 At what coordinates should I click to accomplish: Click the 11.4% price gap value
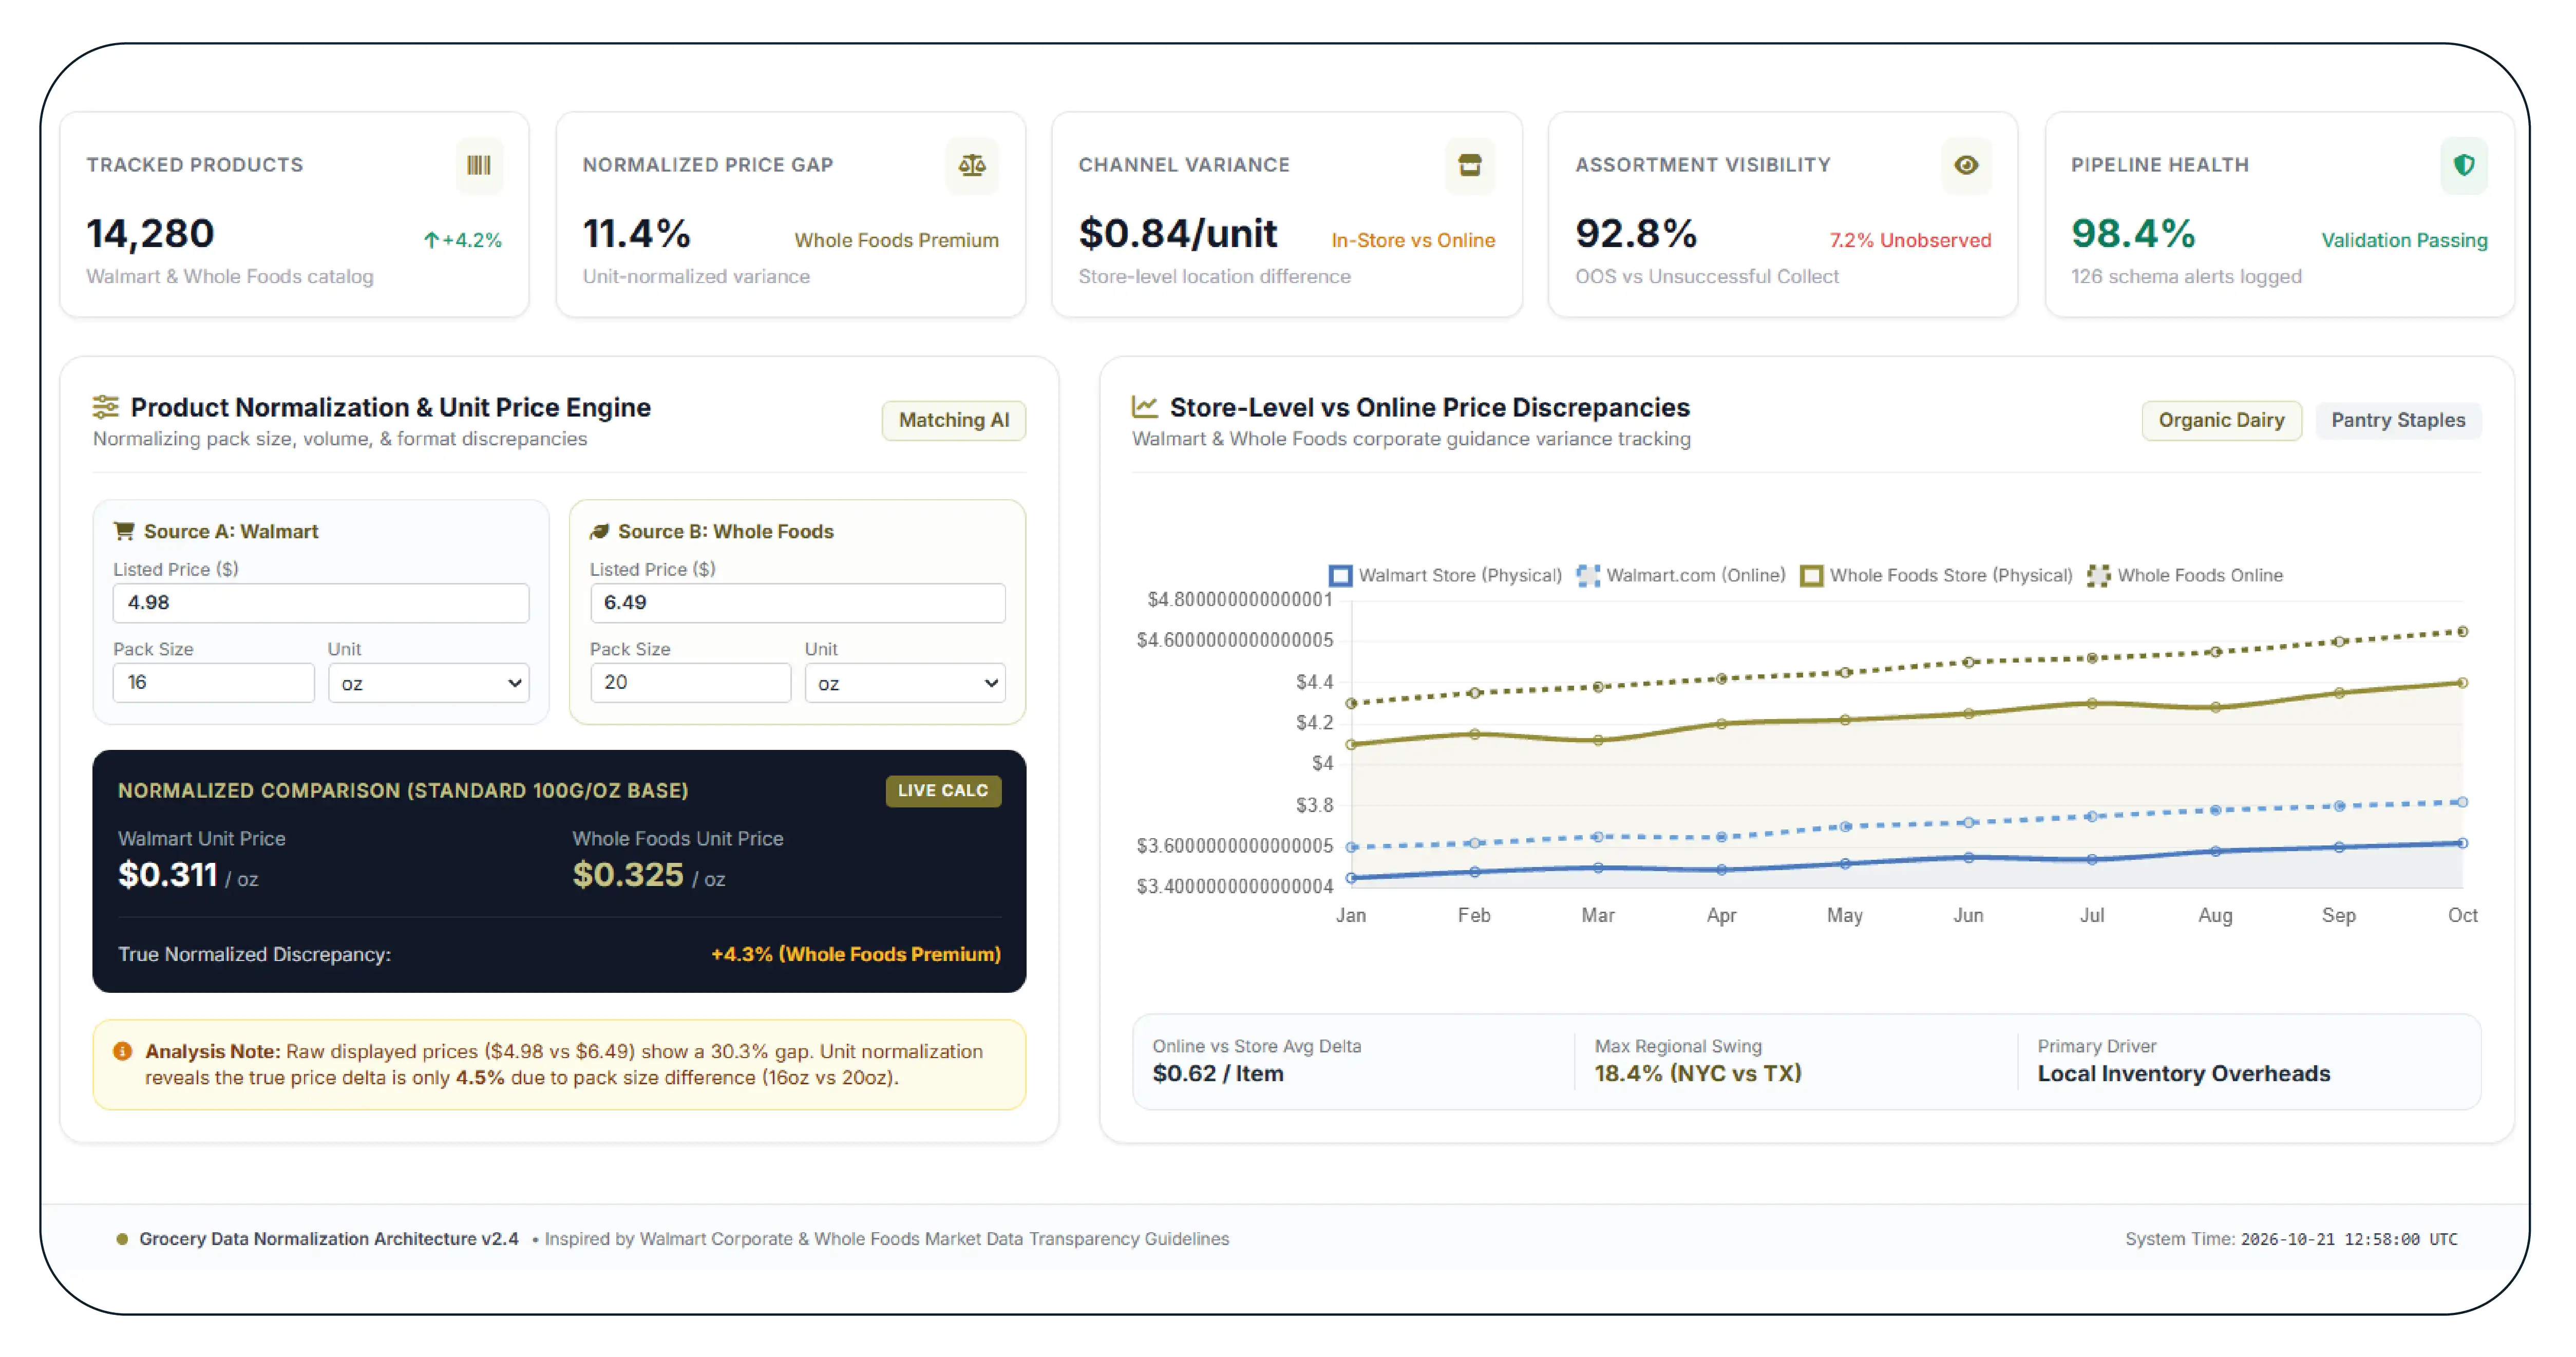(636, 234)
